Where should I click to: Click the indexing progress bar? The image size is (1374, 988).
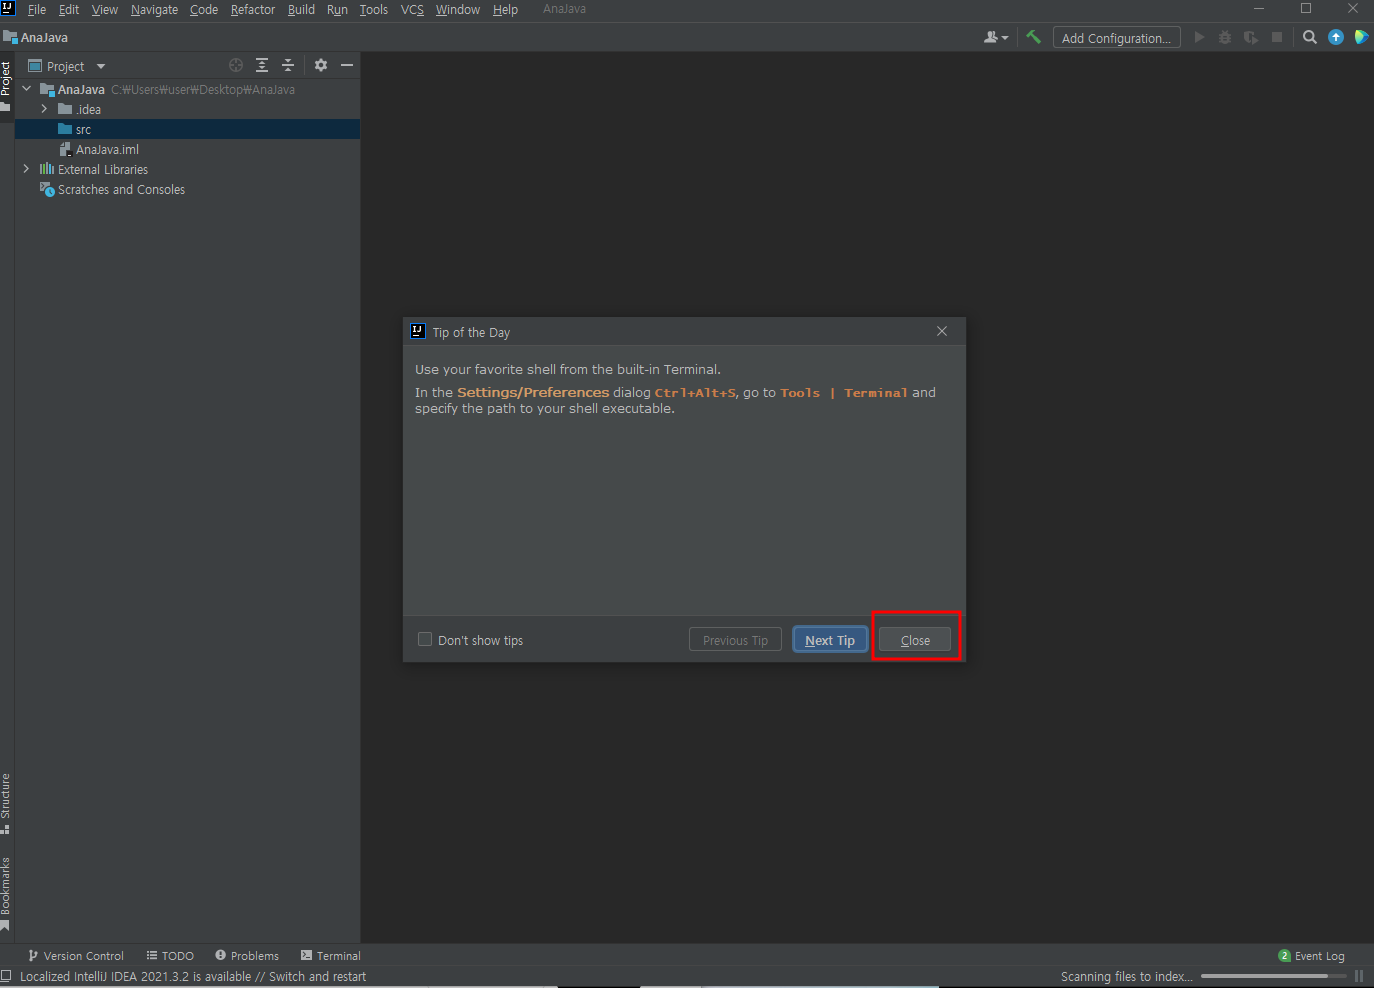[1274, 976]
